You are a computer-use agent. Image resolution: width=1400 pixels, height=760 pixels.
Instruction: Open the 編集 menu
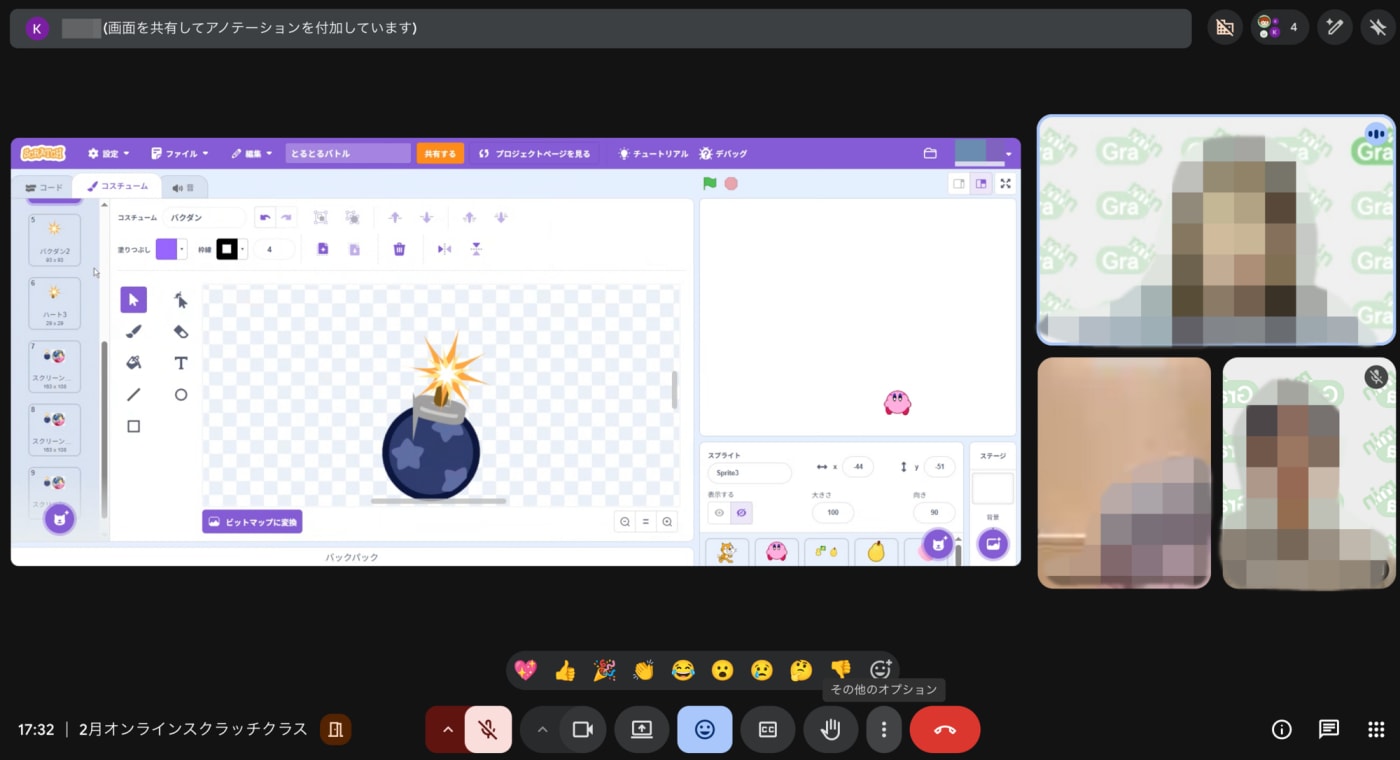click(x=252, y=154)
